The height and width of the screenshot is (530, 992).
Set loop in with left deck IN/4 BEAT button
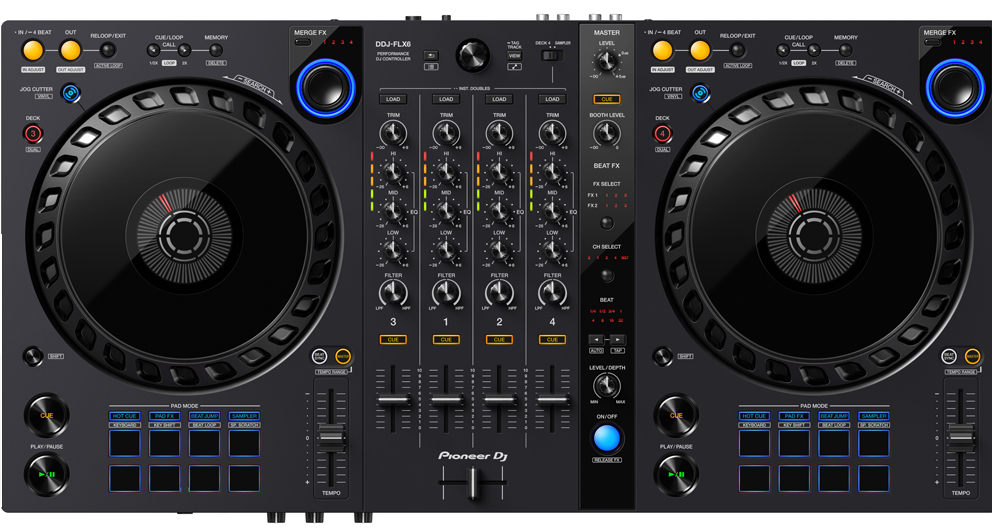33,51
